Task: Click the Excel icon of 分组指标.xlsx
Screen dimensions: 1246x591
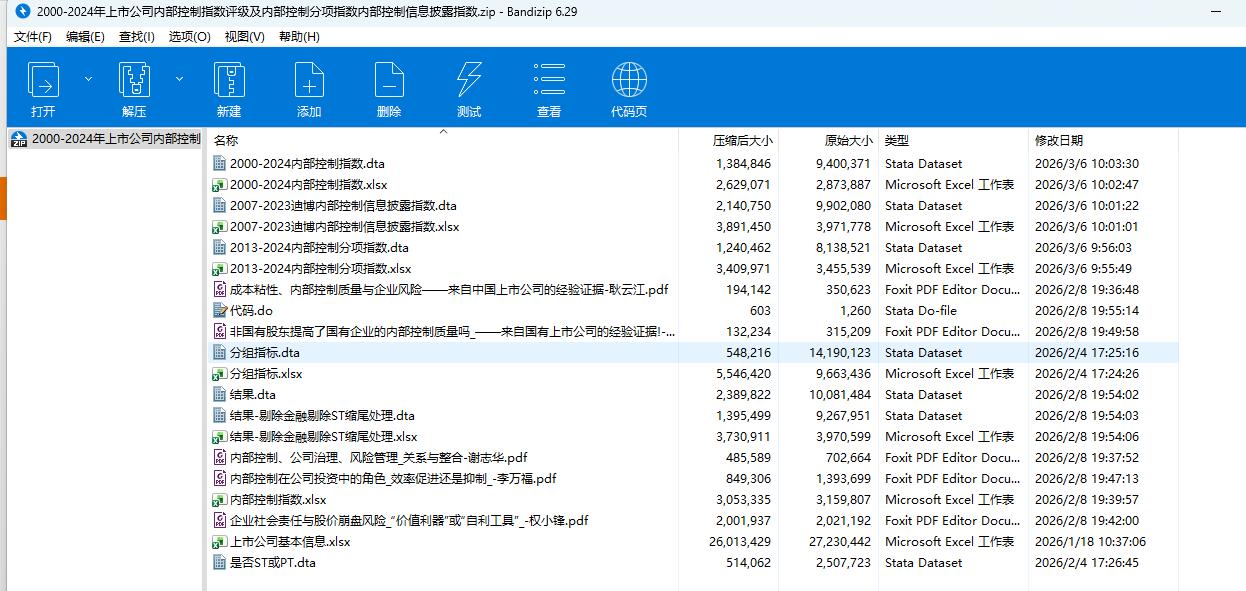Action: click(x=220, y=373)
